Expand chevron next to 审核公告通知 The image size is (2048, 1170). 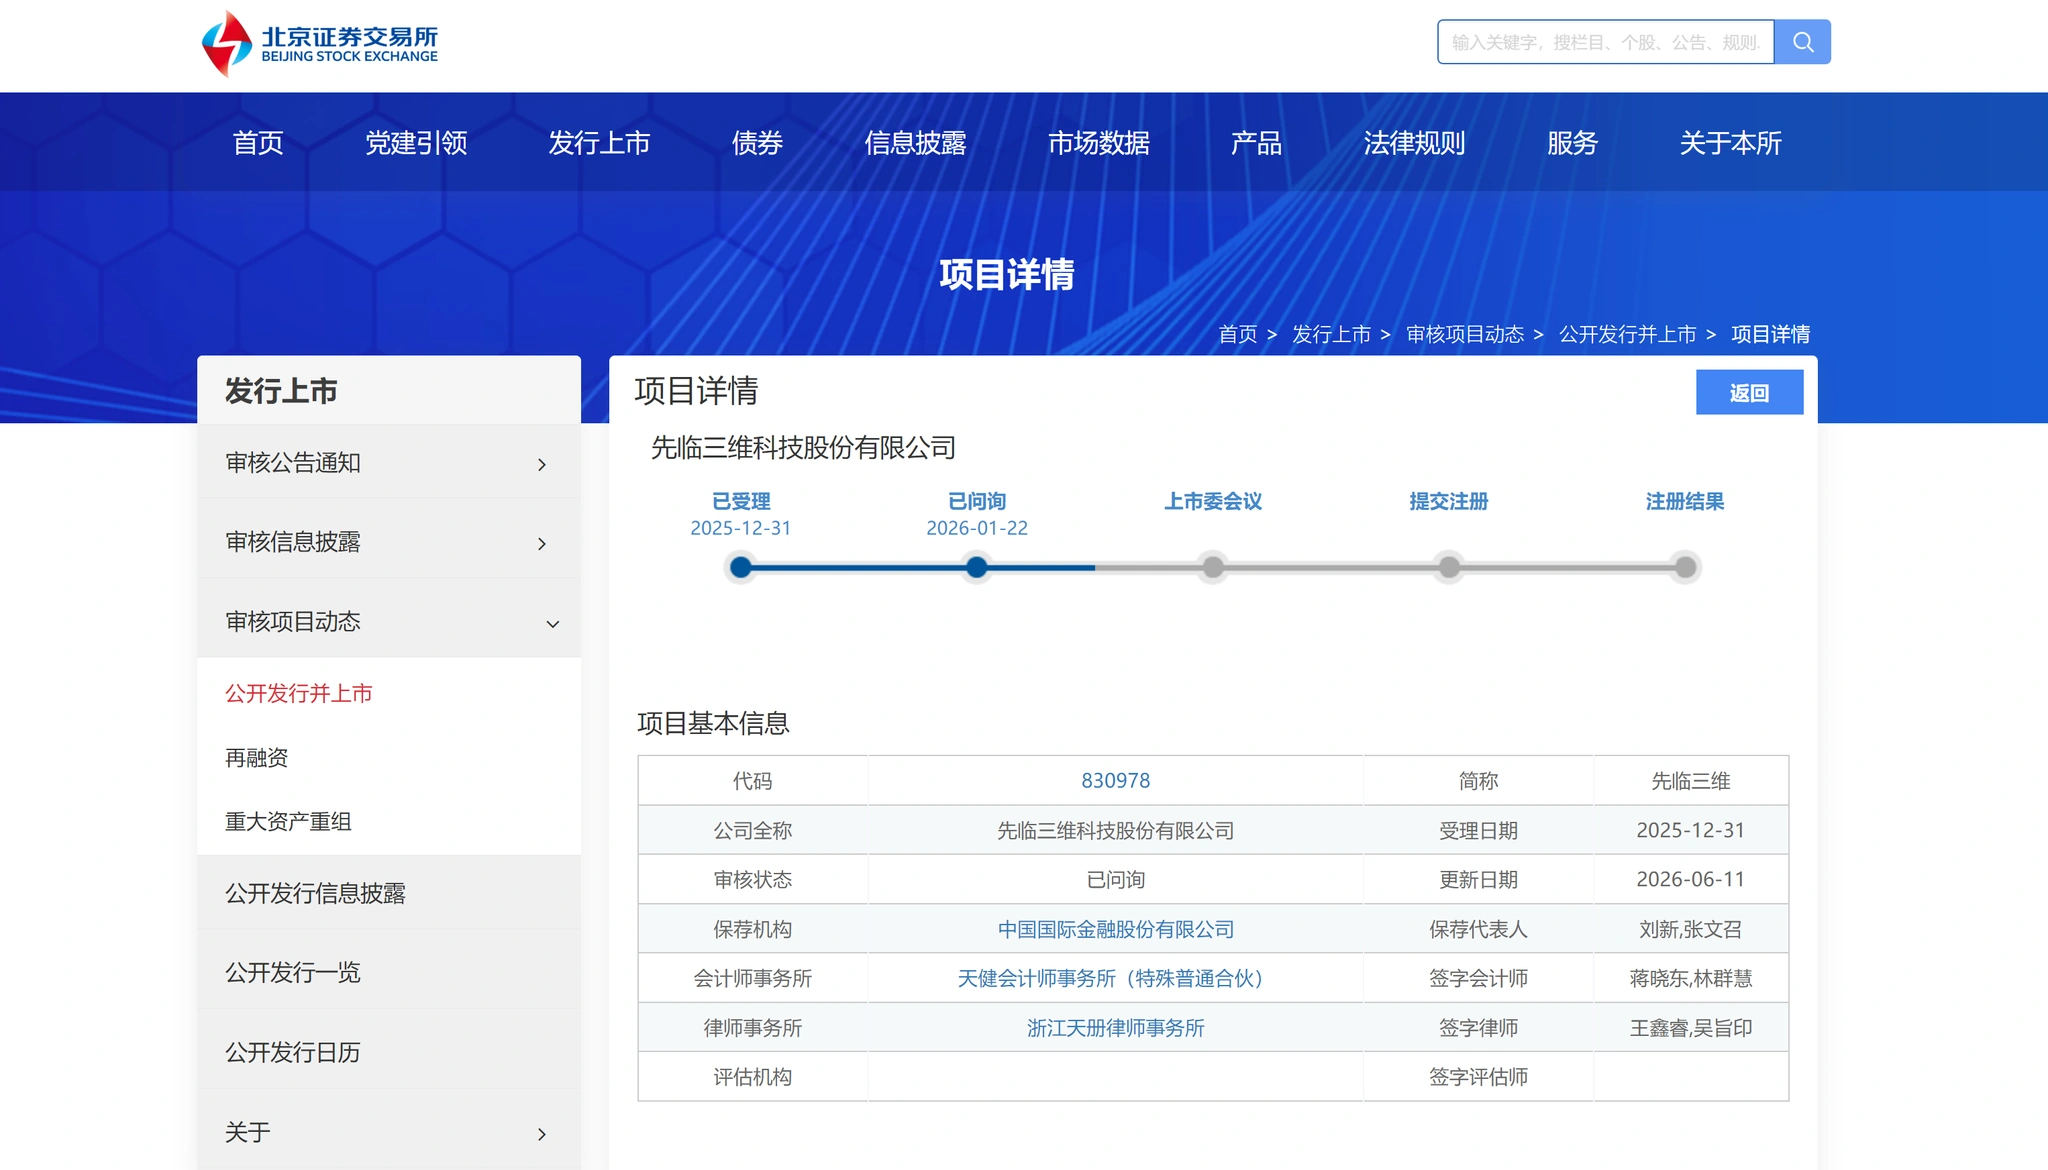tap(542, 464)
